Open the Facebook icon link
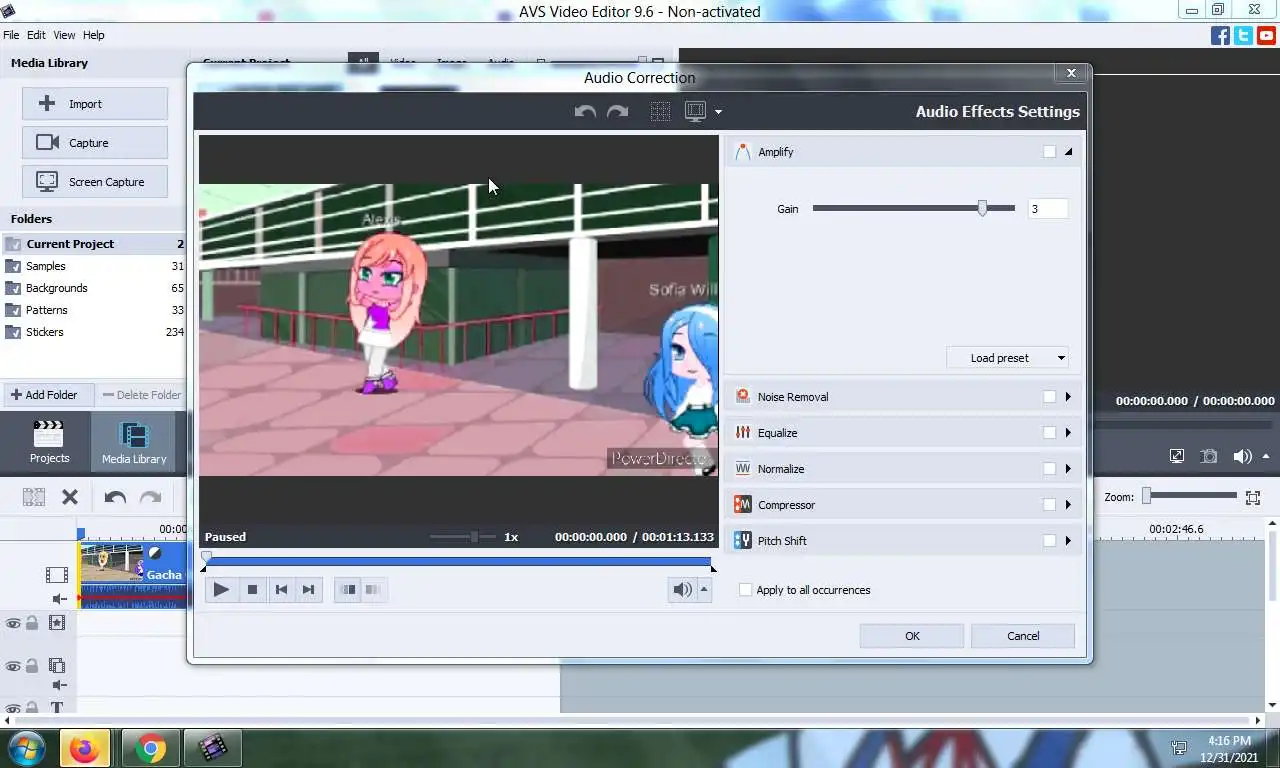This screenshot has width=1280, height=768. tap(1220, 36)
